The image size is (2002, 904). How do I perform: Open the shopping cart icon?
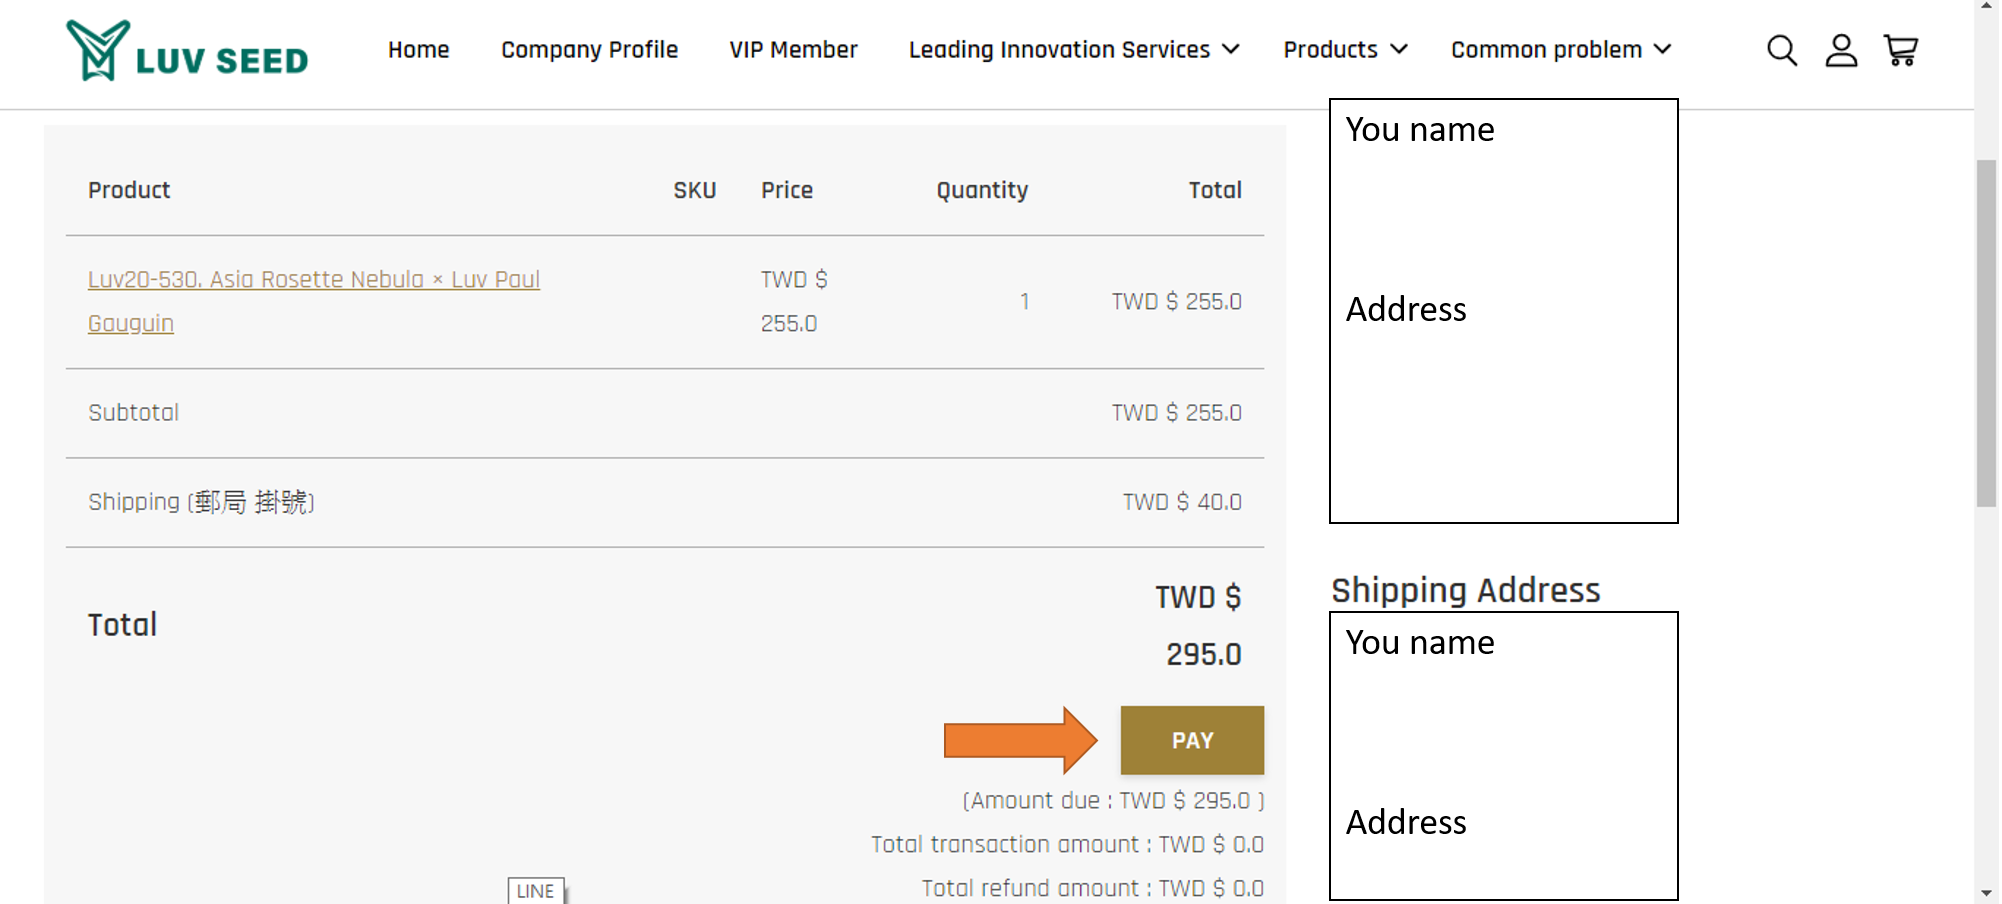click(x=1901, y=50)
